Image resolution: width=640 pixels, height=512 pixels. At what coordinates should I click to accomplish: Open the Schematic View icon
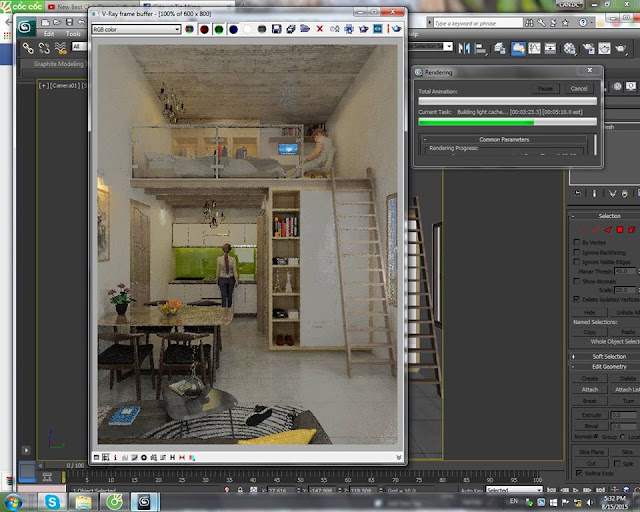pos(550,49)
